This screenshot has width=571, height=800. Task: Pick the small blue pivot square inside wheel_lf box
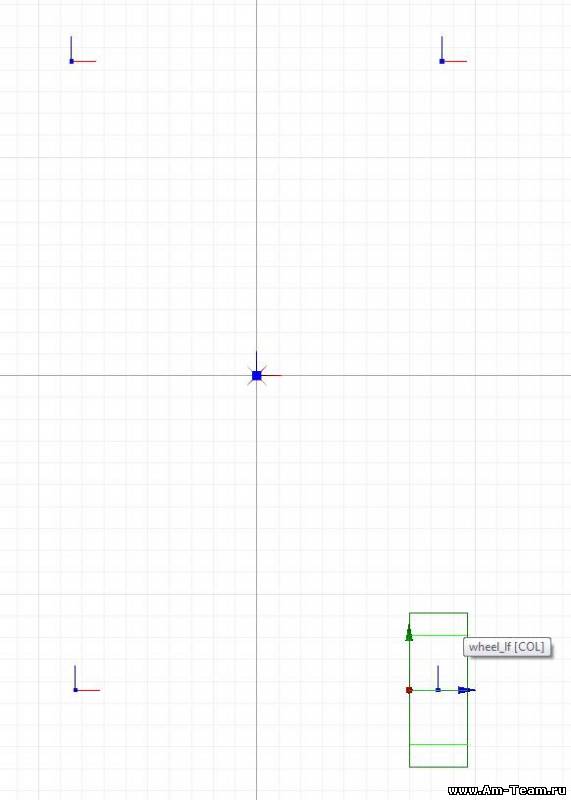click(x=438, y=690)
